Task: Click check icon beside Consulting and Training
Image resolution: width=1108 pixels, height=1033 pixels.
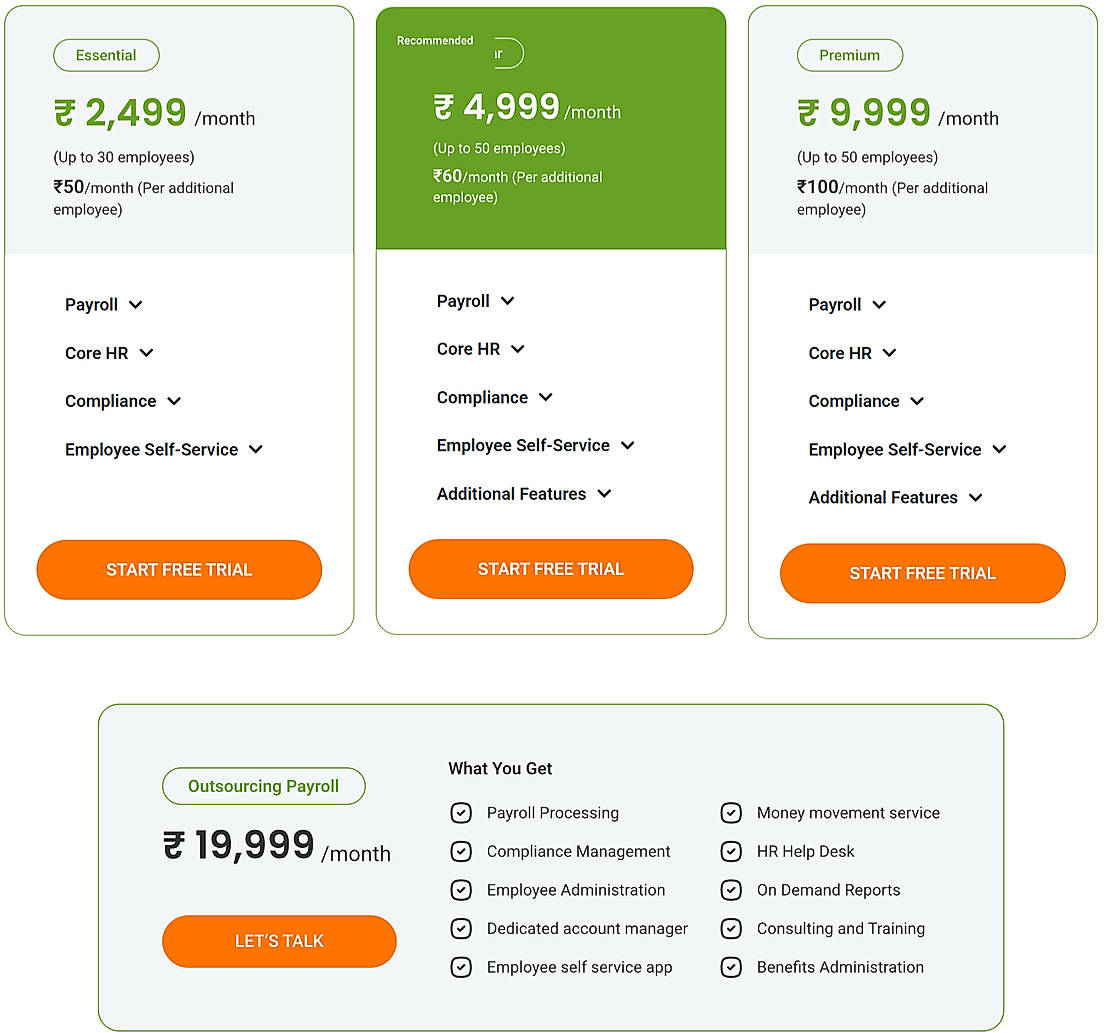Action: 731,929
